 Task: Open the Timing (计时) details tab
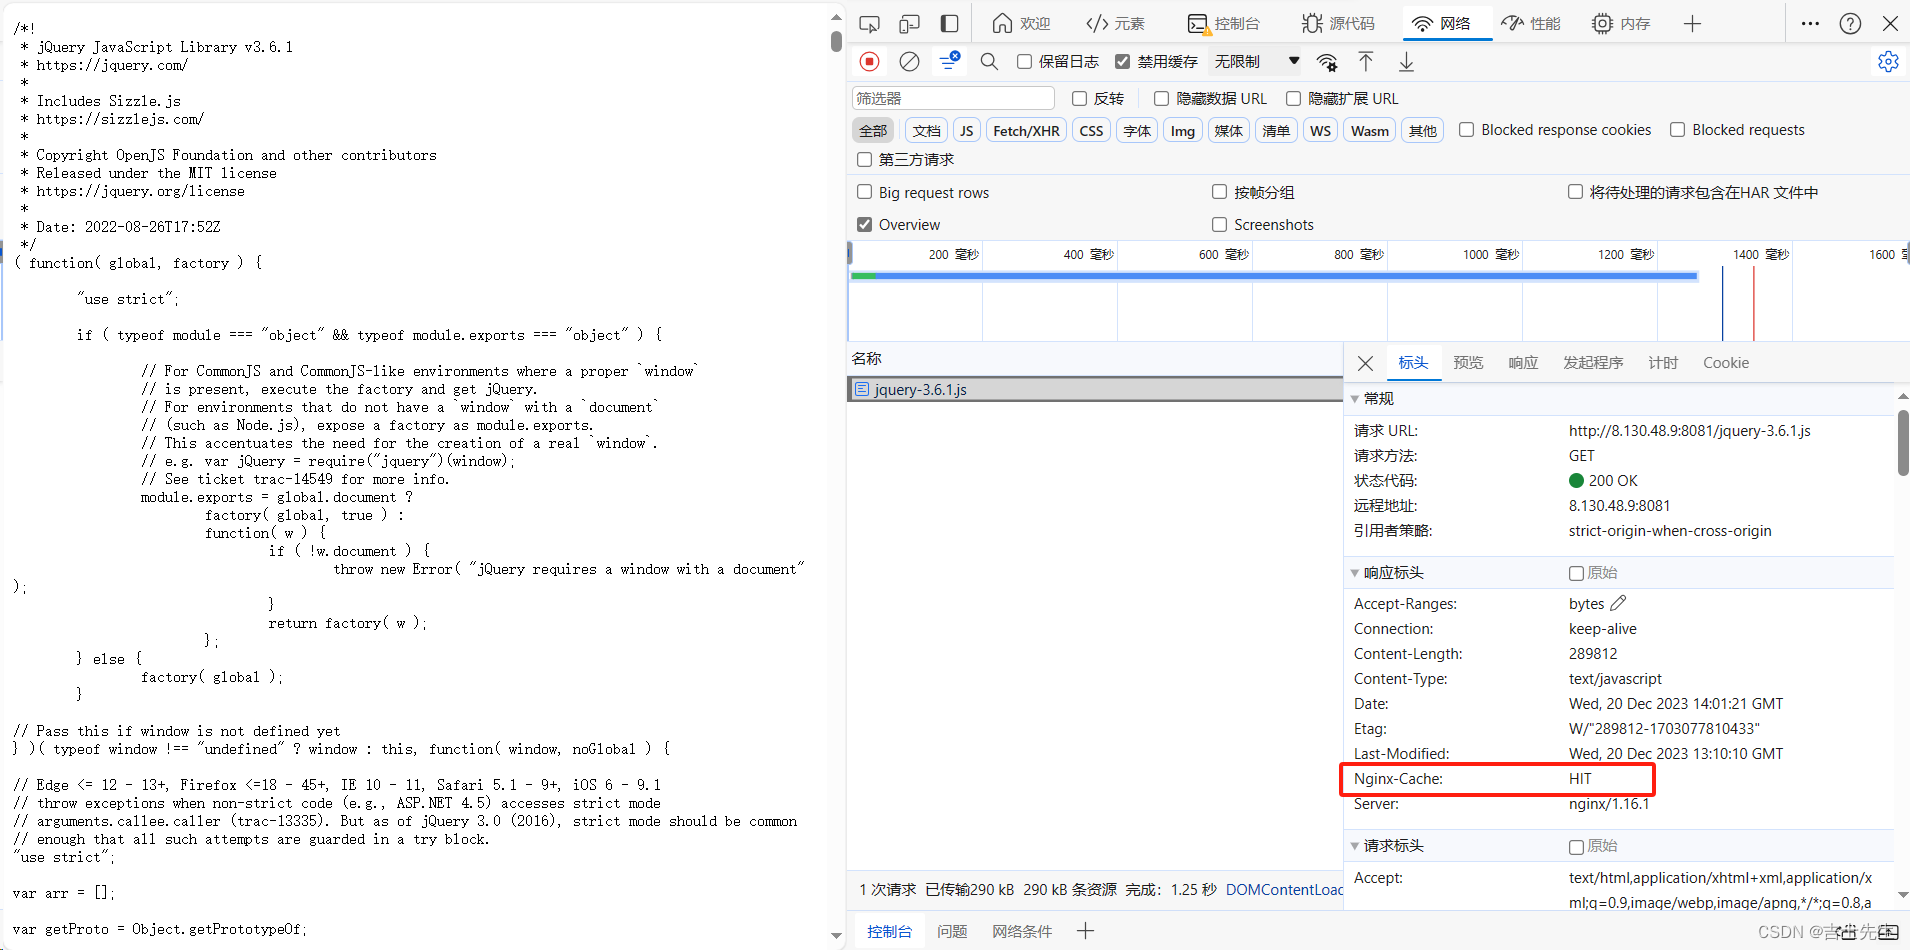[x=1663, y=363]
